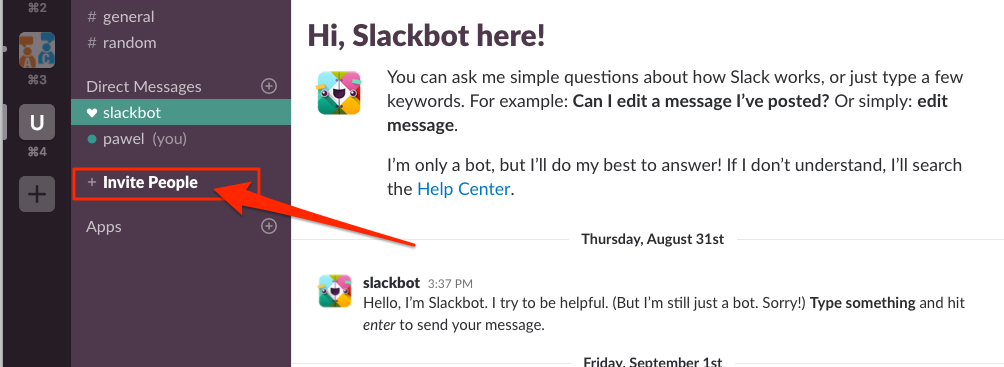Click the 3:37 PM message timestamp
The width and height of the screenshot is (1004, 367).
450,283
